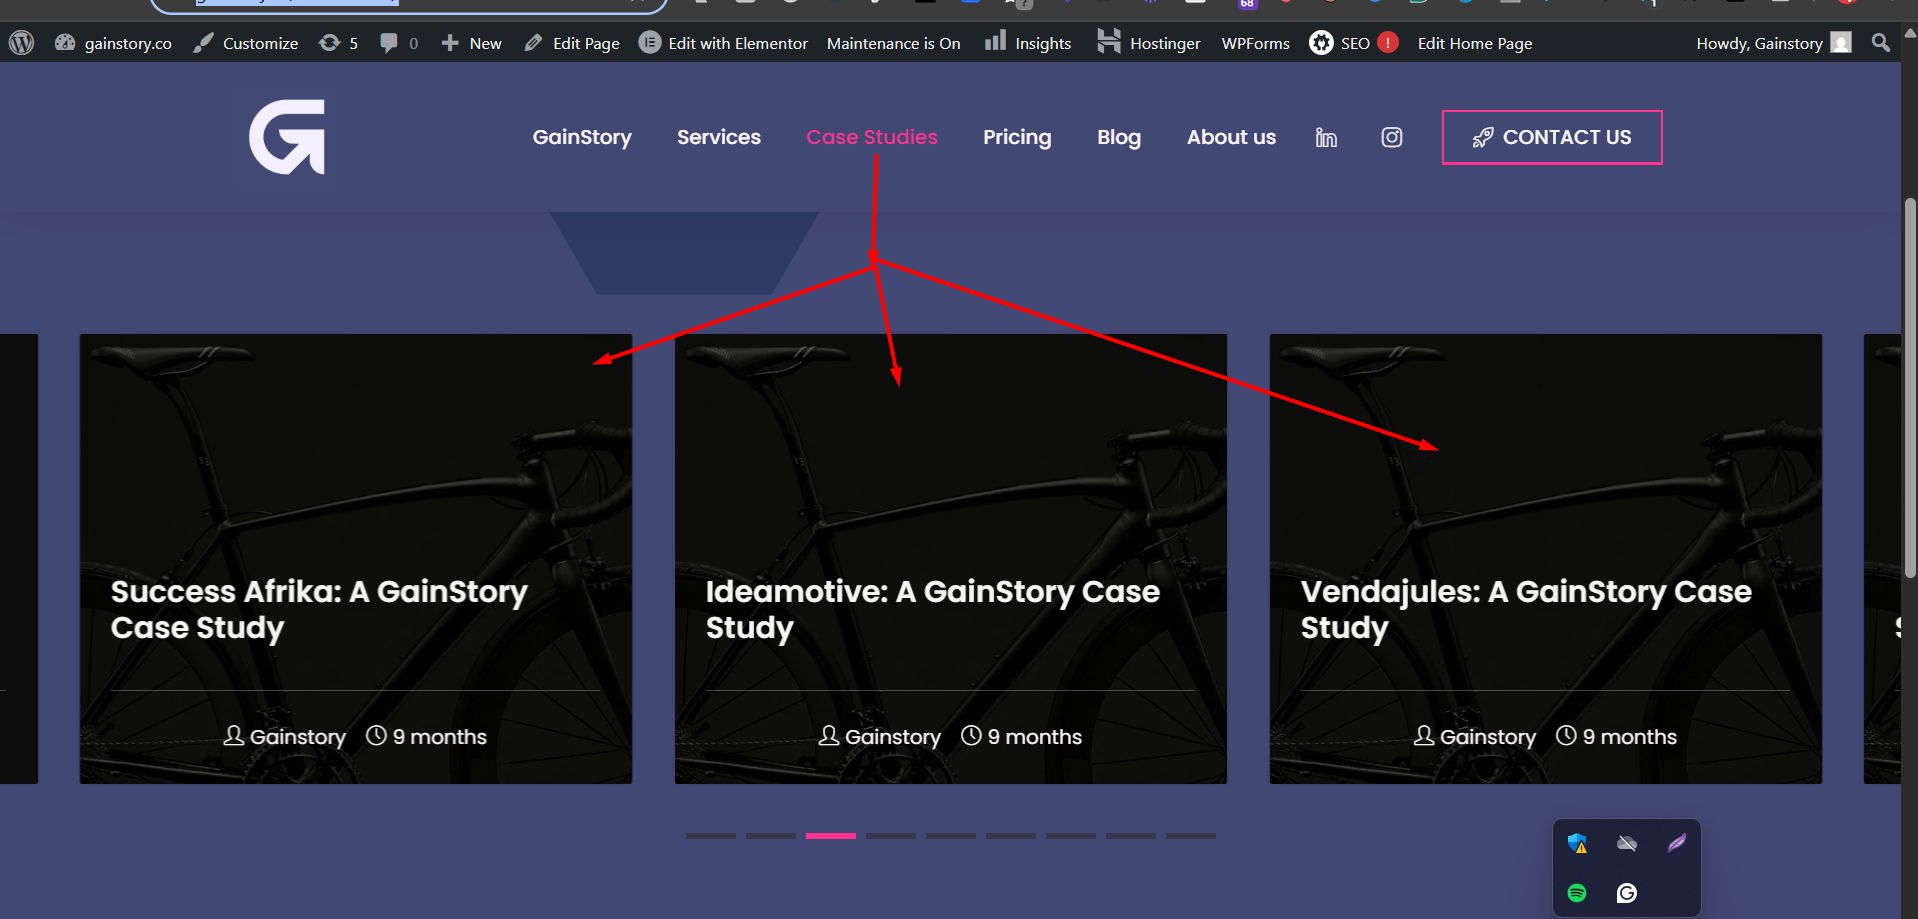Open the SEO admin menu
The height and width of the screenshot is (919, 1918).
1340,43
